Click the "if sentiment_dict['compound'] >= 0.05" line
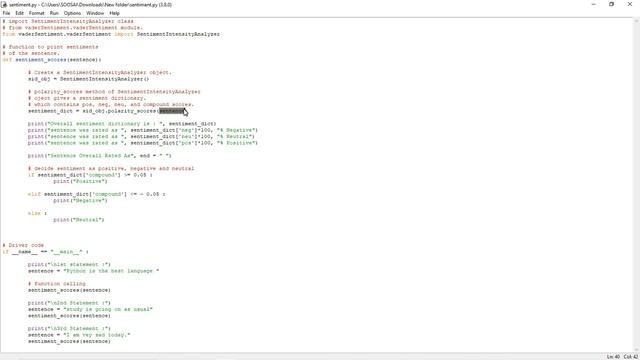Screen dimensions: 640x360 click(x=90, y=175)
